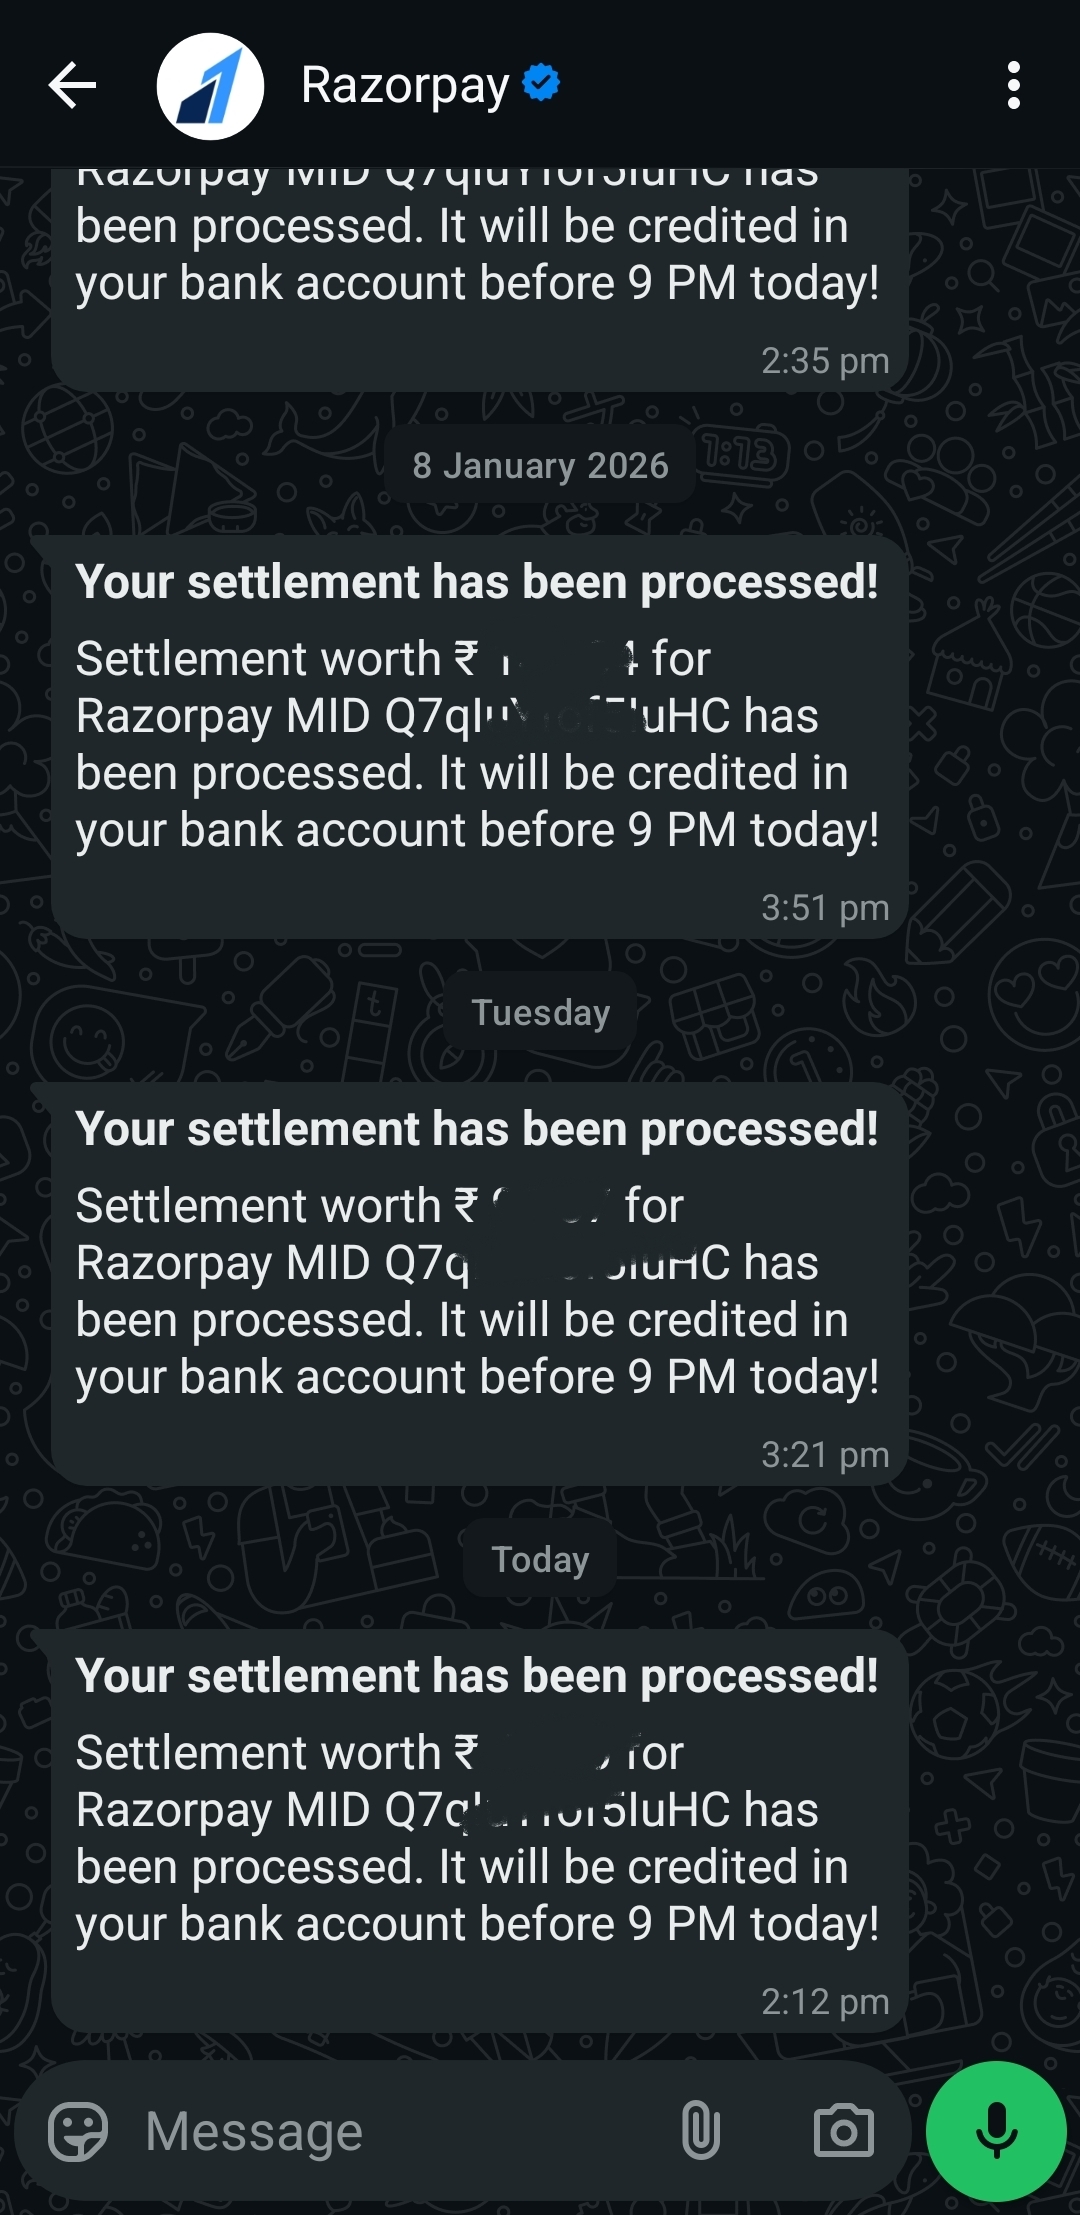Tap the 3:51 pm message timestamp

[824, 908]
